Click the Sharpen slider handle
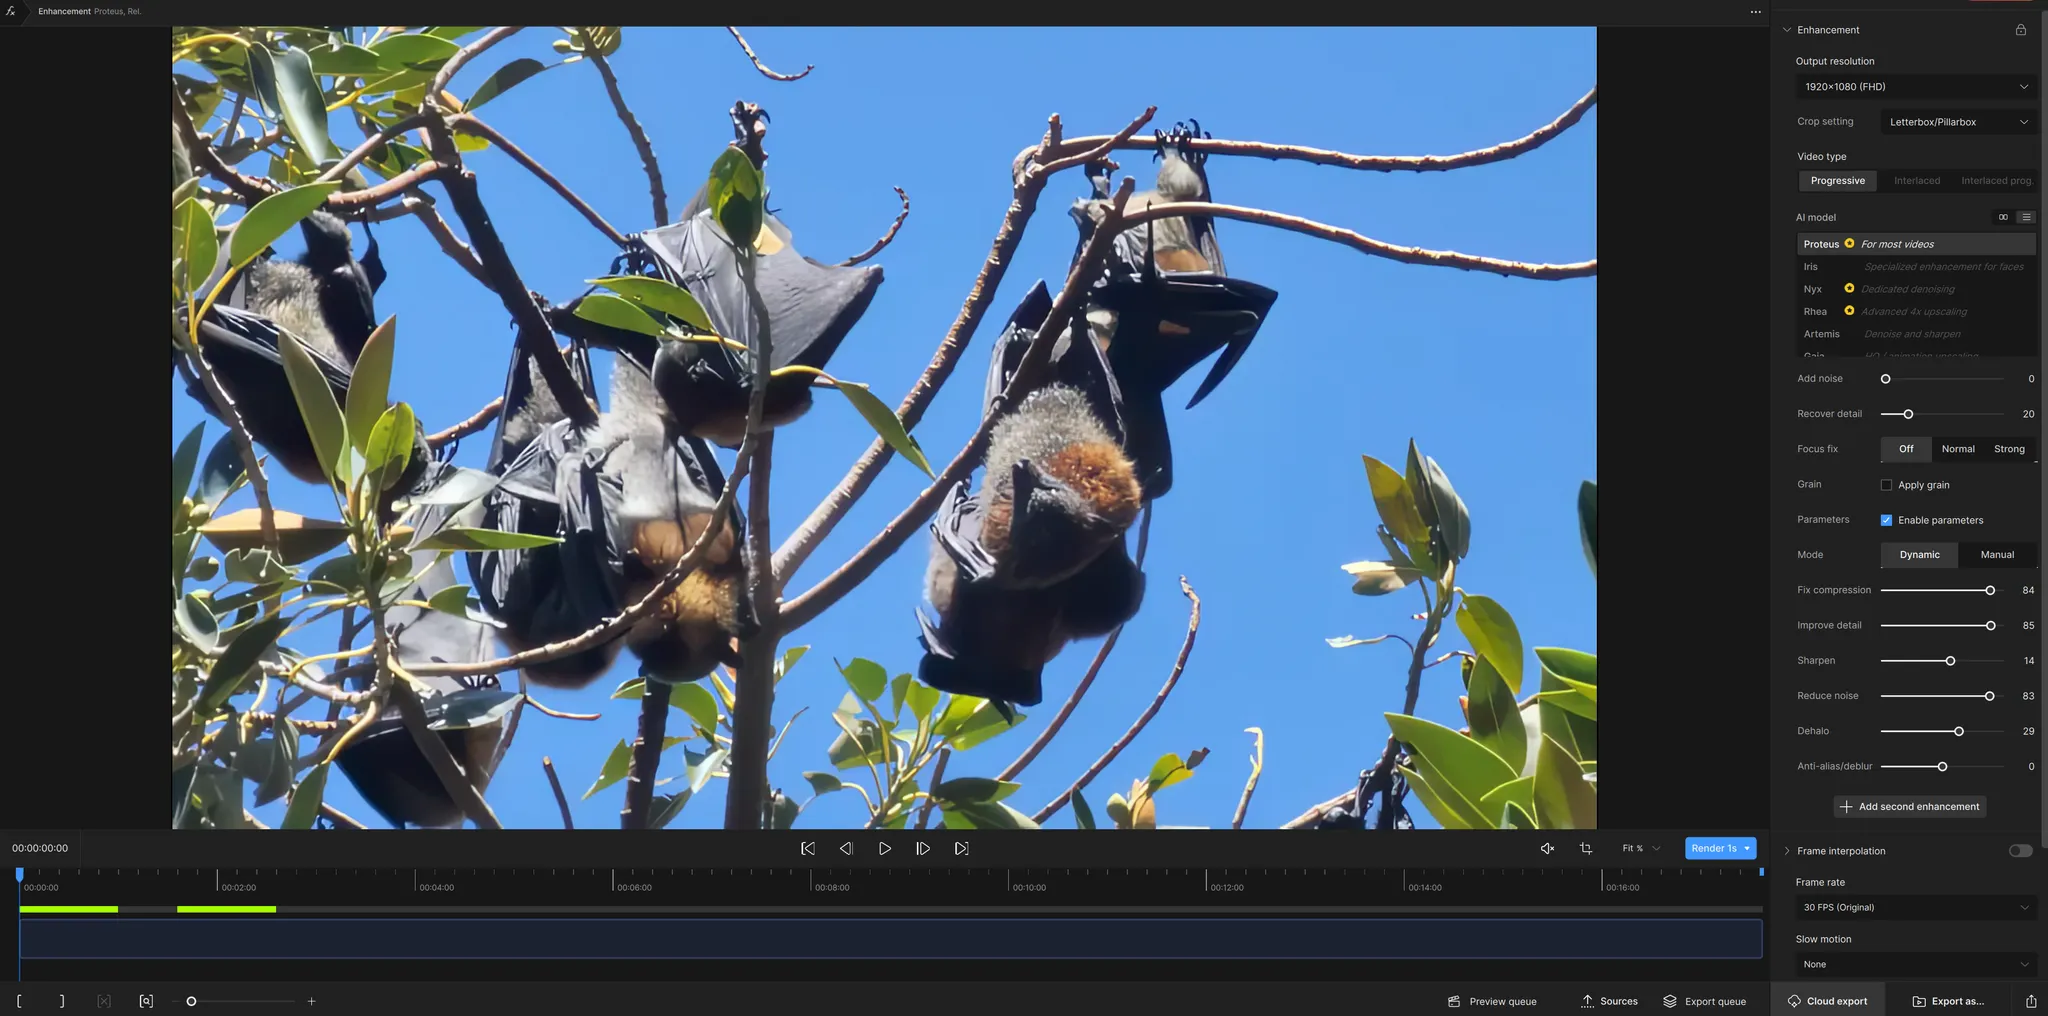Viewport: 2048px width, 1016px height. click(1950, 661)
